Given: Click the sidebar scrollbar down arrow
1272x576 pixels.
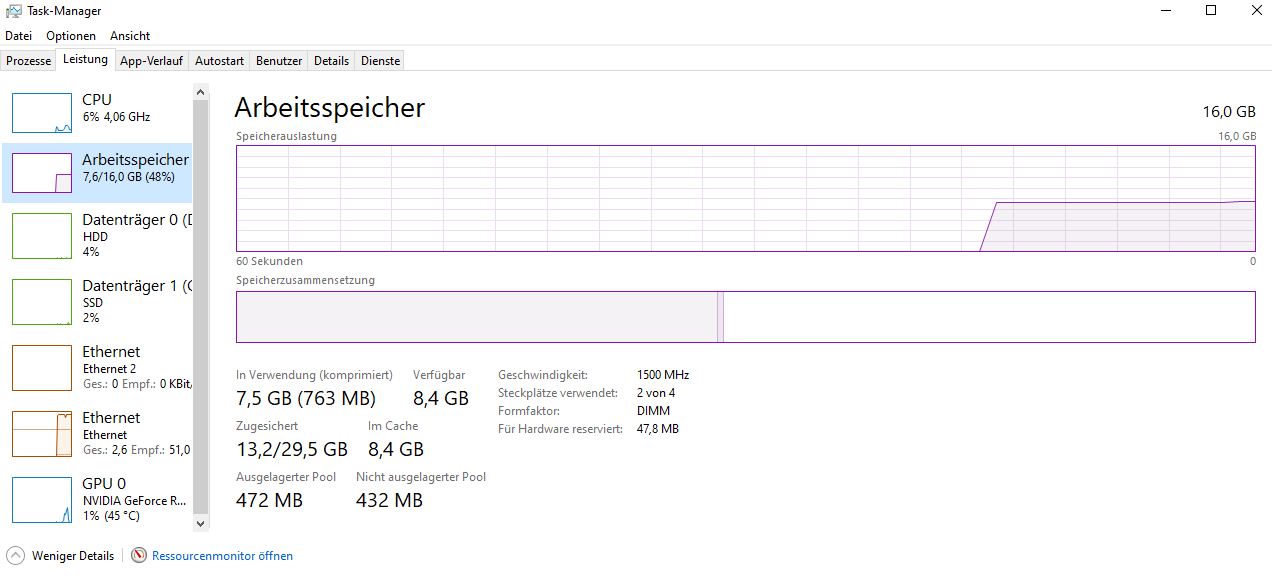Looking at the screenshot, I should (200, 522).
